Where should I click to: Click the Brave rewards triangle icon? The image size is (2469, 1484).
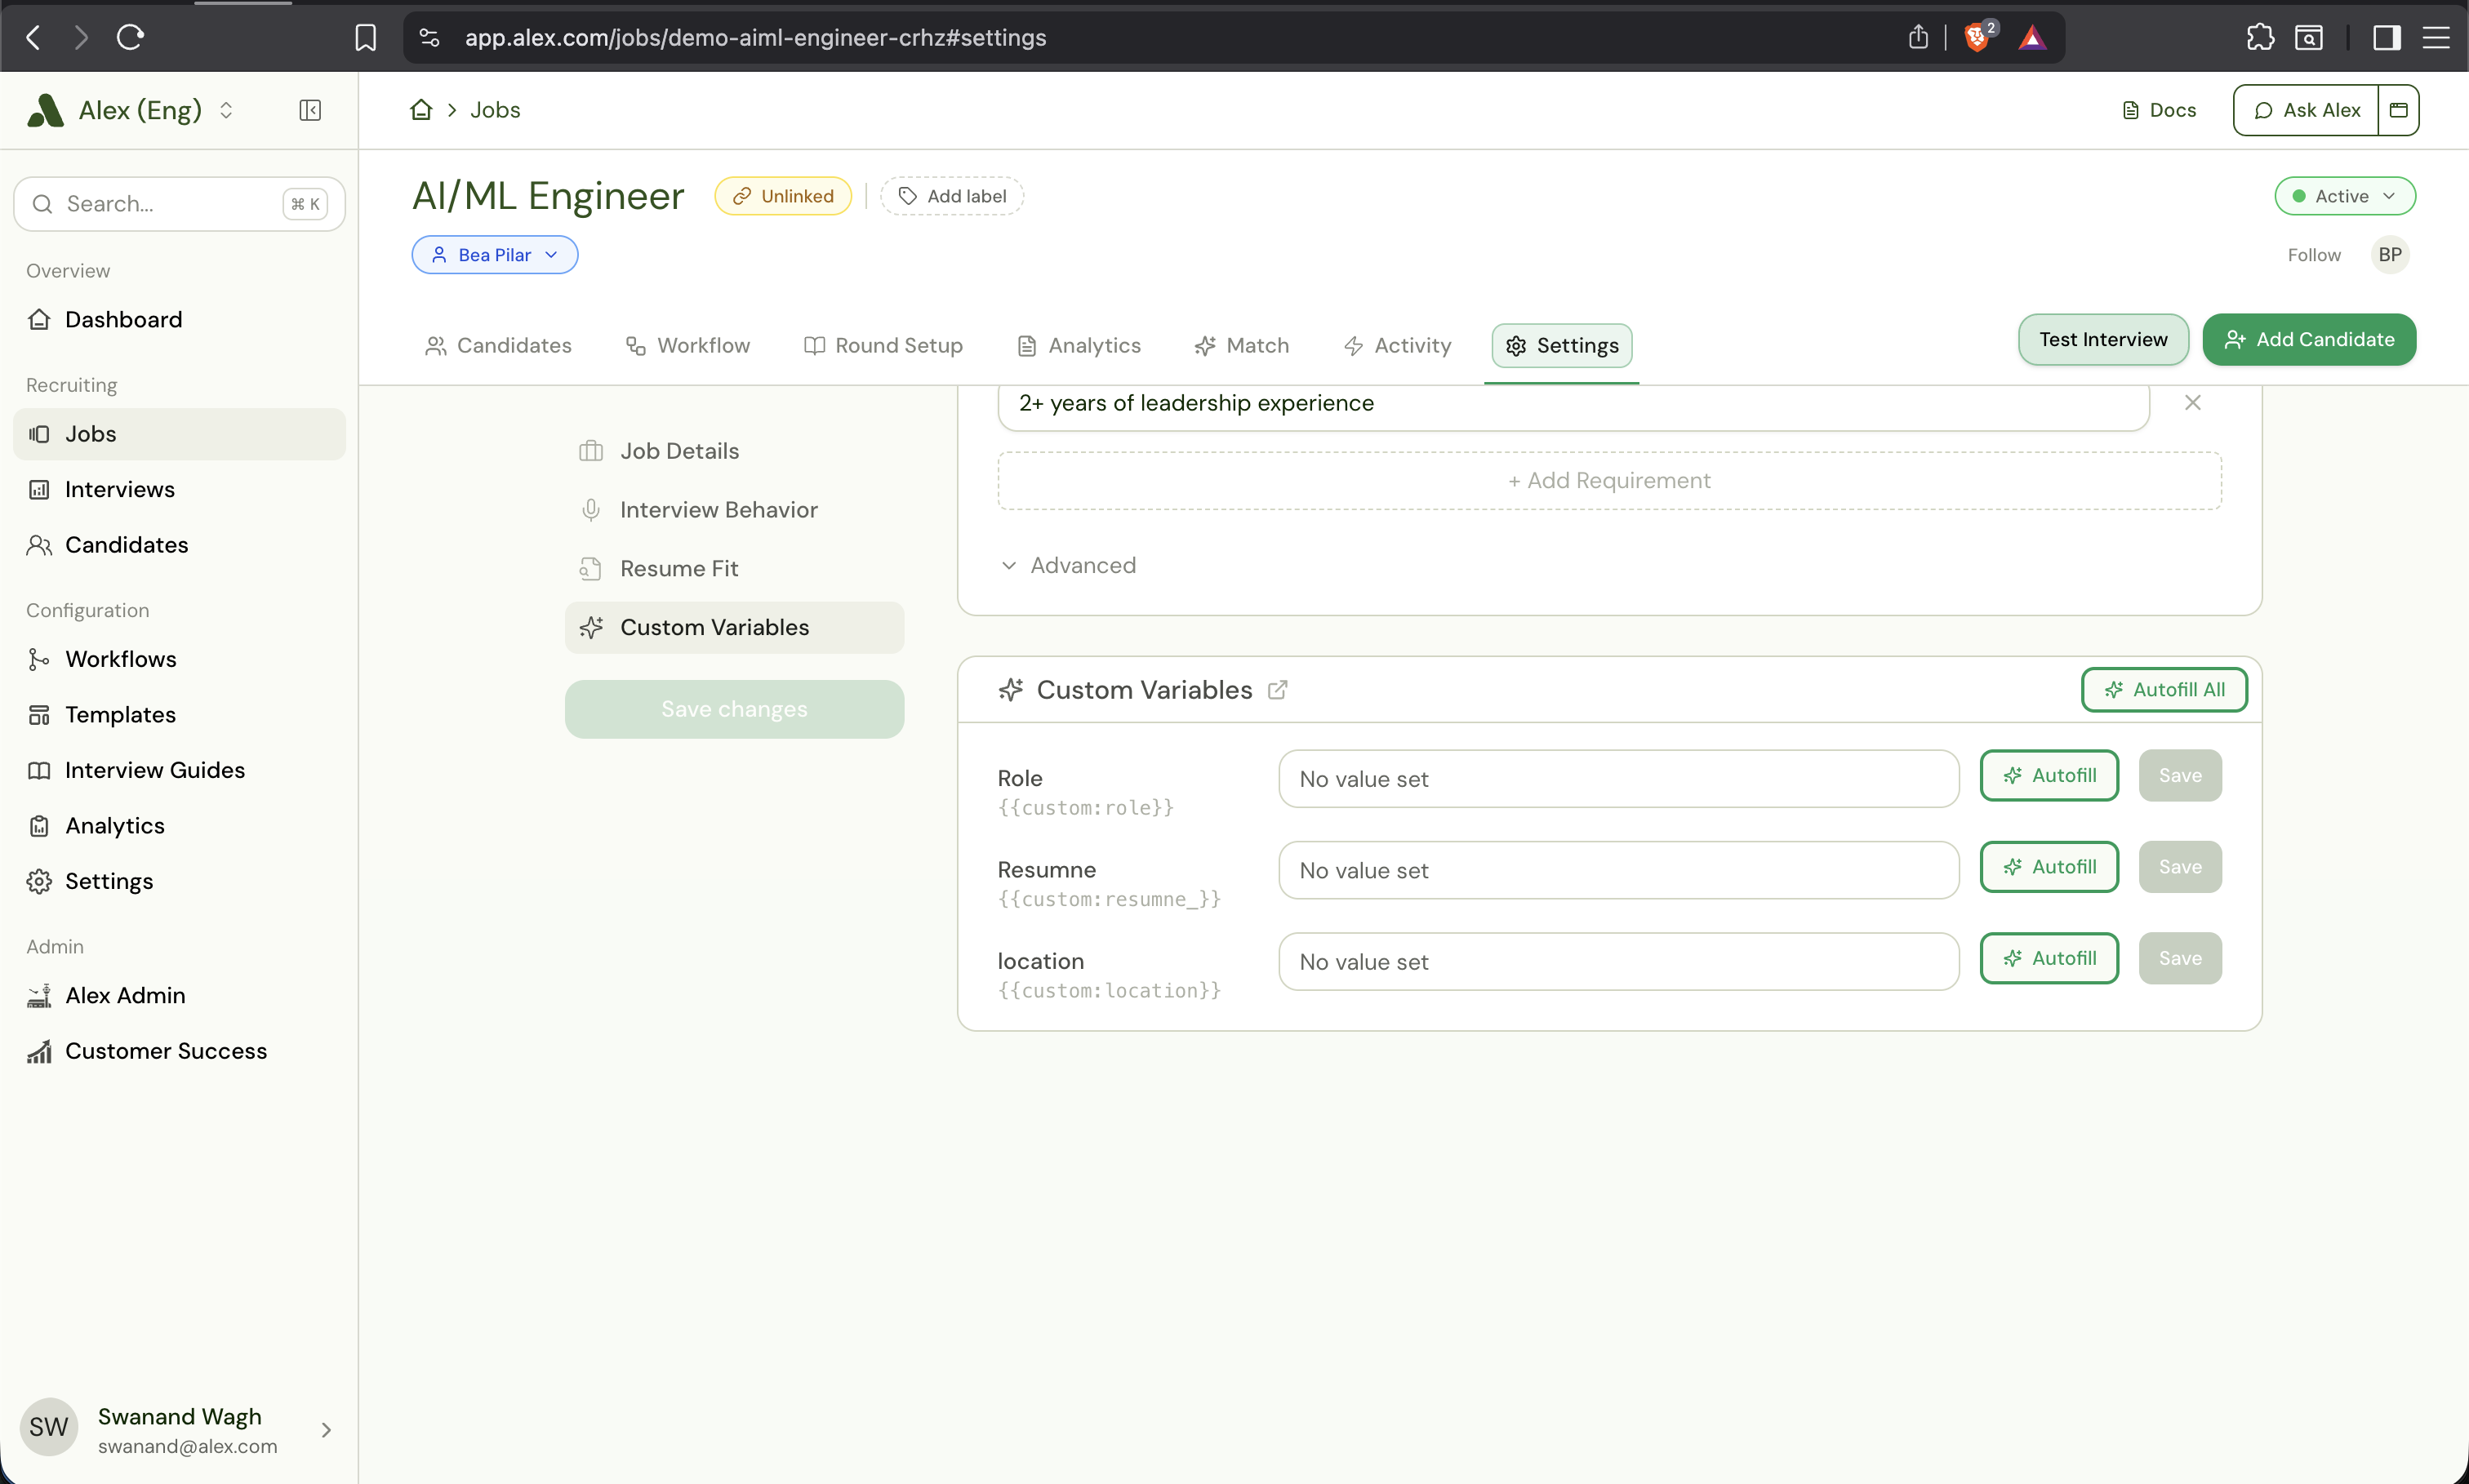pyautogui.click(x=2032, y=38)
